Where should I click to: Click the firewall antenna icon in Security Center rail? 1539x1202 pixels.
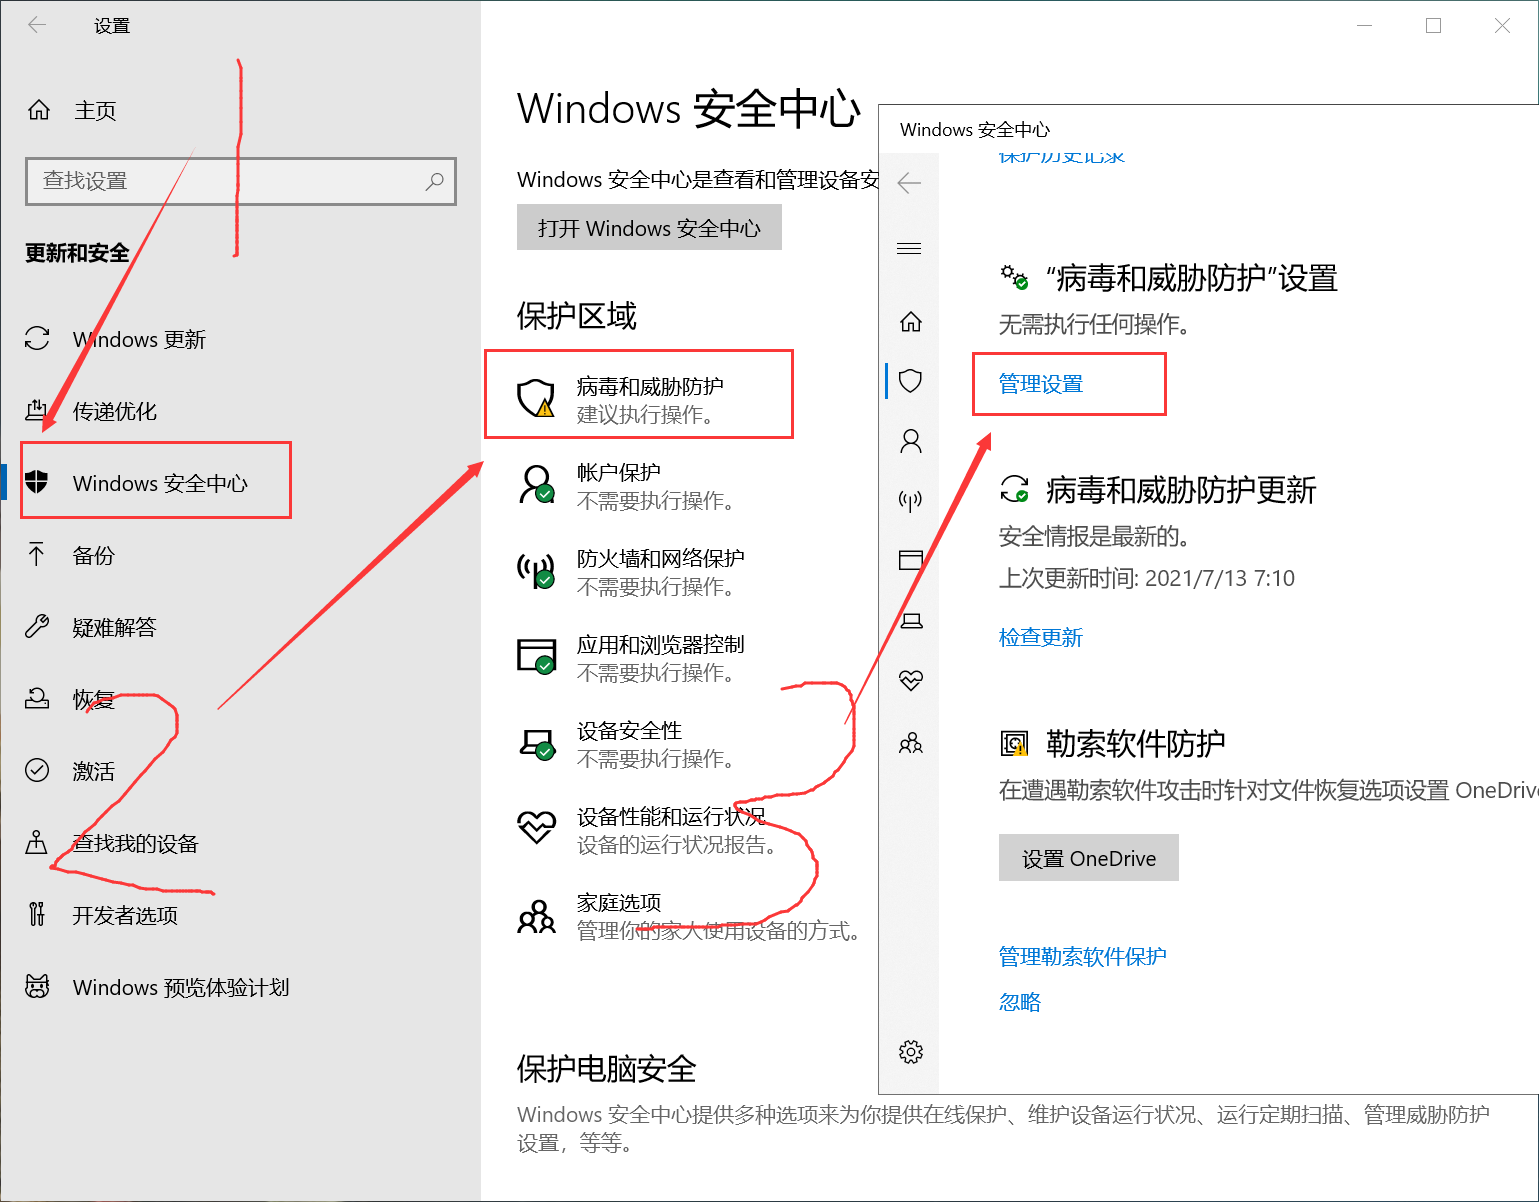(910, 500)
